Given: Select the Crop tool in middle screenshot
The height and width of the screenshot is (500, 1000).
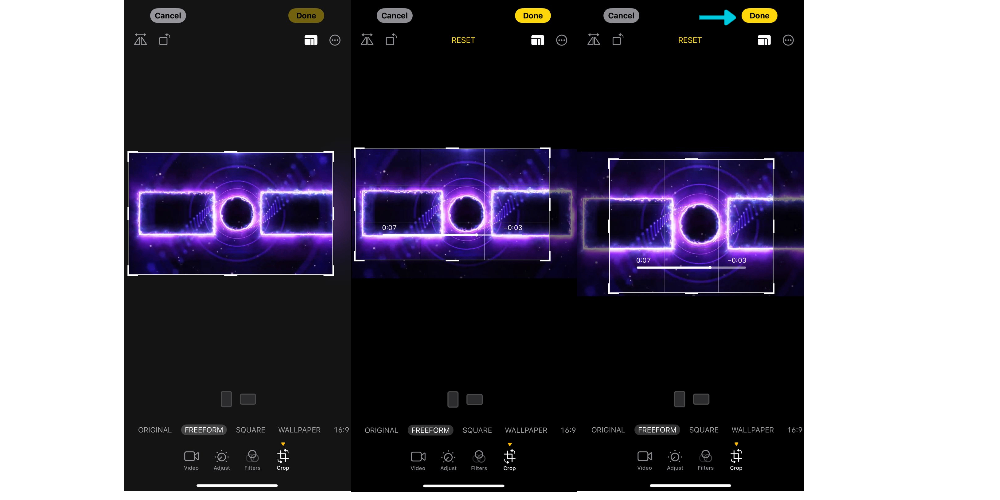Looking at the screenshot, I should pos(510,460).
